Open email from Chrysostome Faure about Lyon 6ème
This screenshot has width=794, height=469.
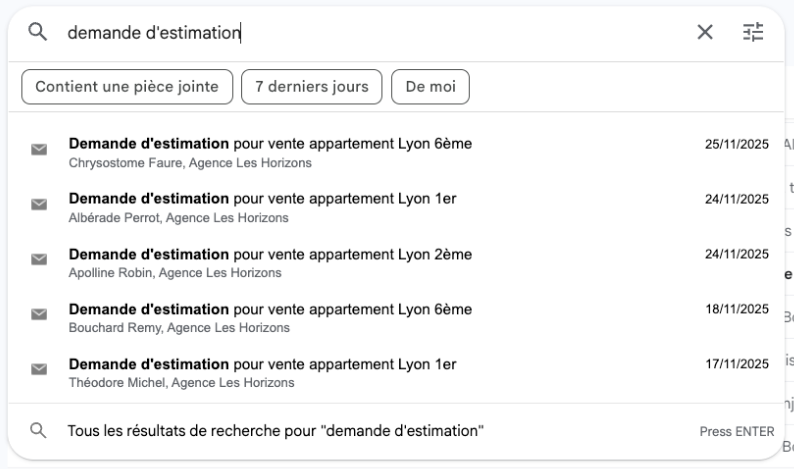270,152
